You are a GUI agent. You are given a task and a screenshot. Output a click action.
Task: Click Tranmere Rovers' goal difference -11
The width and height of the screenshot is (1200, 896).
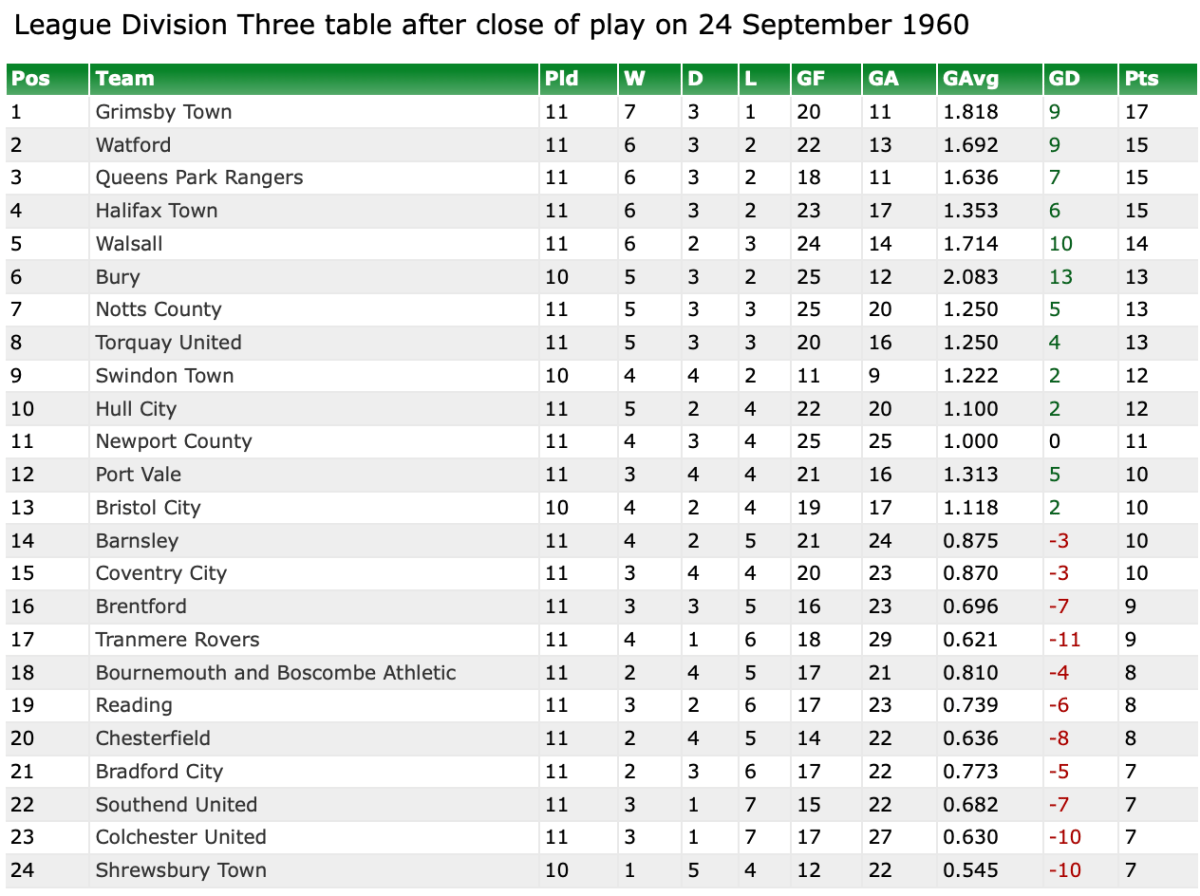click(x=1064, y=640)
